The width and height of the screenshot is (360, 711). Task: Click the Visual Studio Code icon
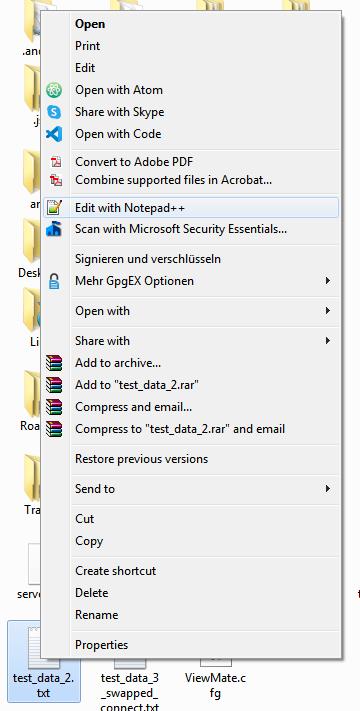[x=54, y=134]
